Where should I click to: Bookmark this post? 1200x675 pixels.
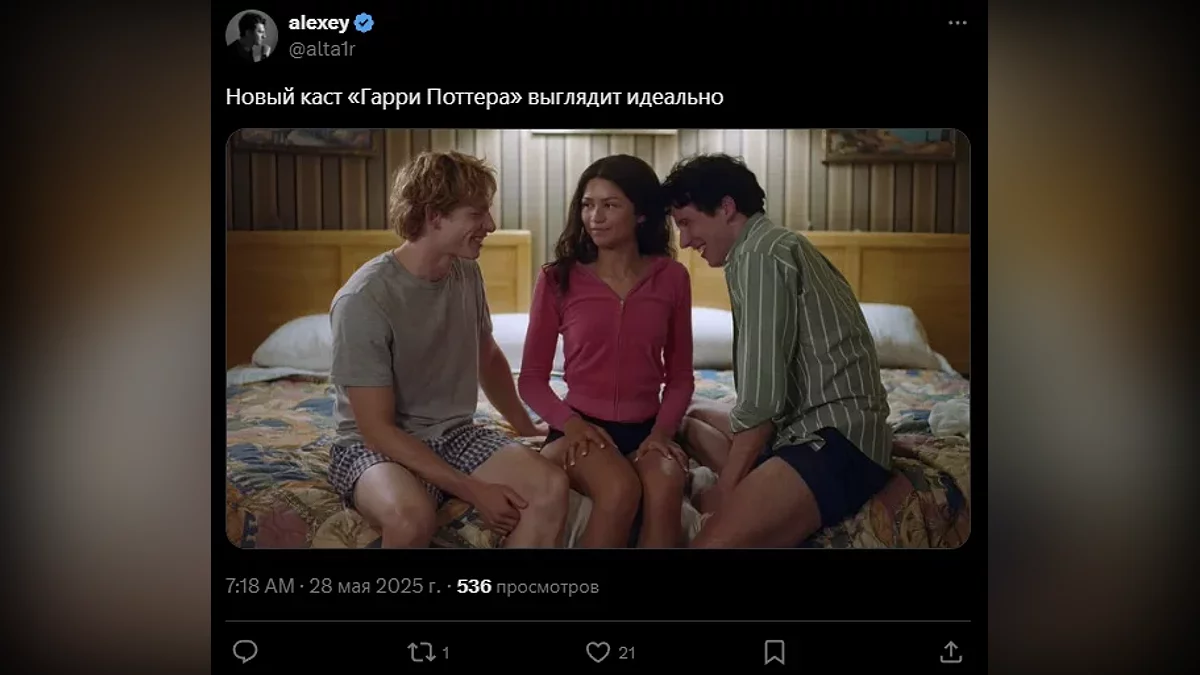[x=774, y=652]
